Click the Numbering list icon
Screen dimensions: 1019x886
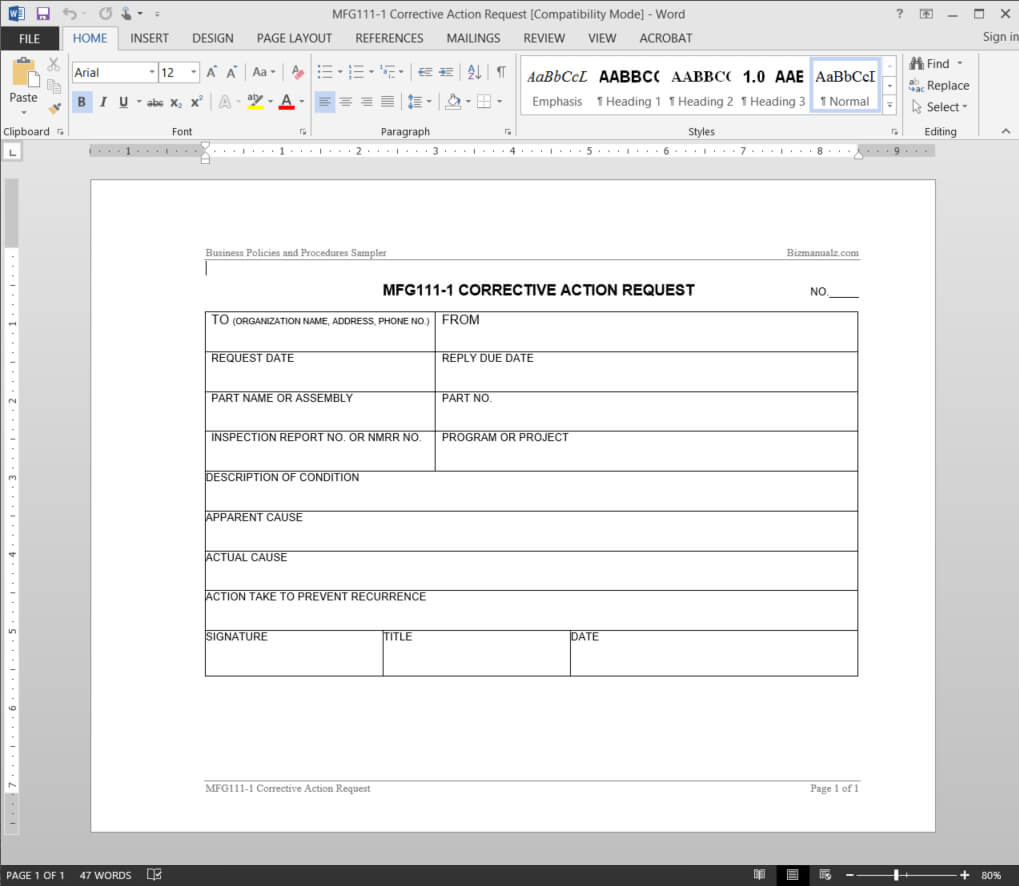pos(356,72)
